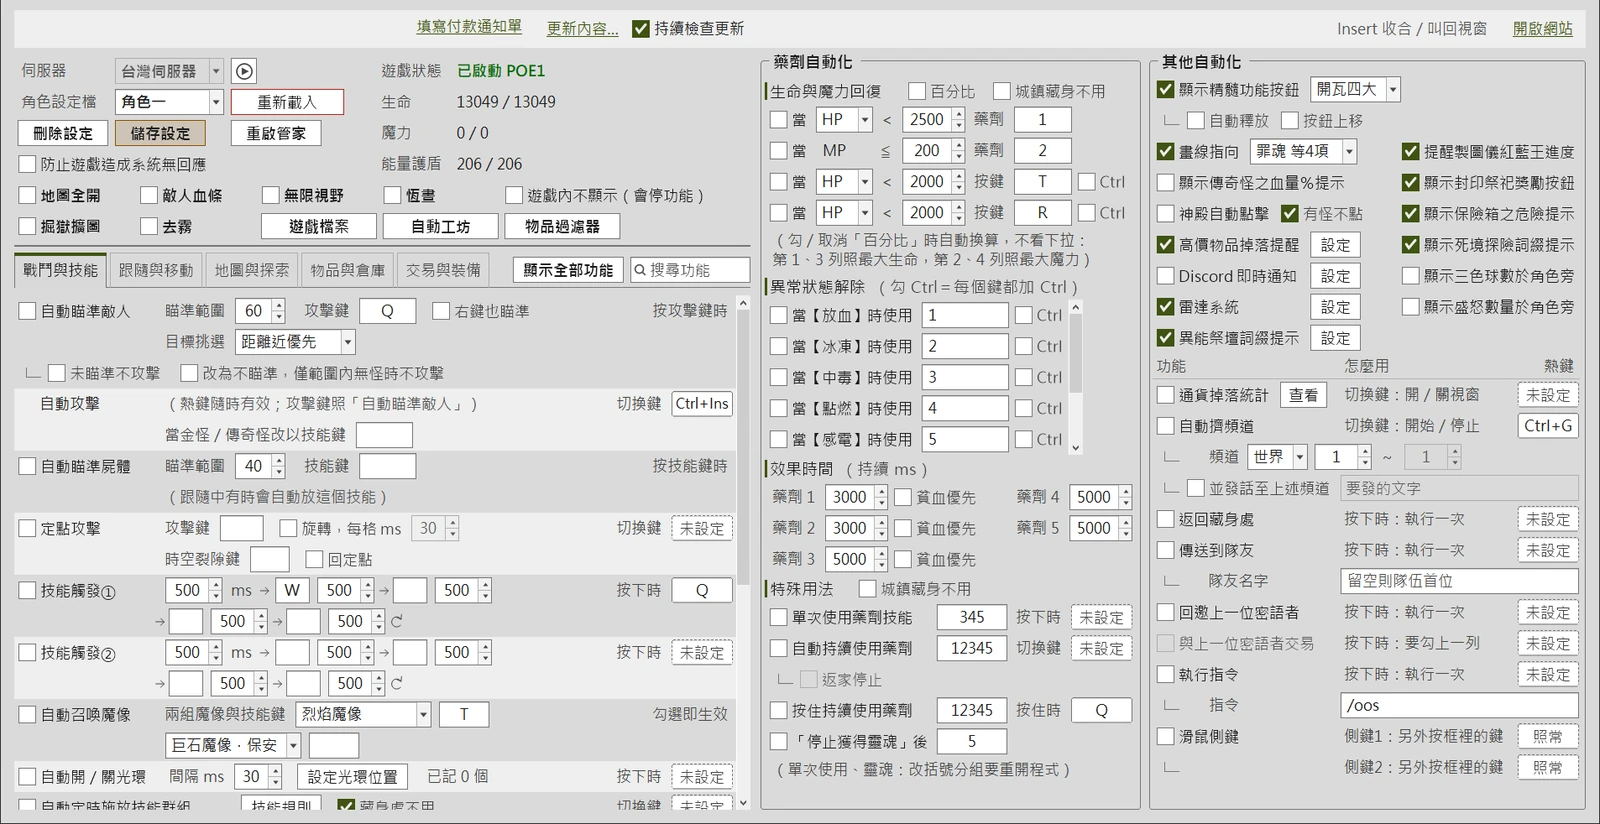Click 刪除設定 button
Screen dimensions: 1600x824
pos(62,133)
